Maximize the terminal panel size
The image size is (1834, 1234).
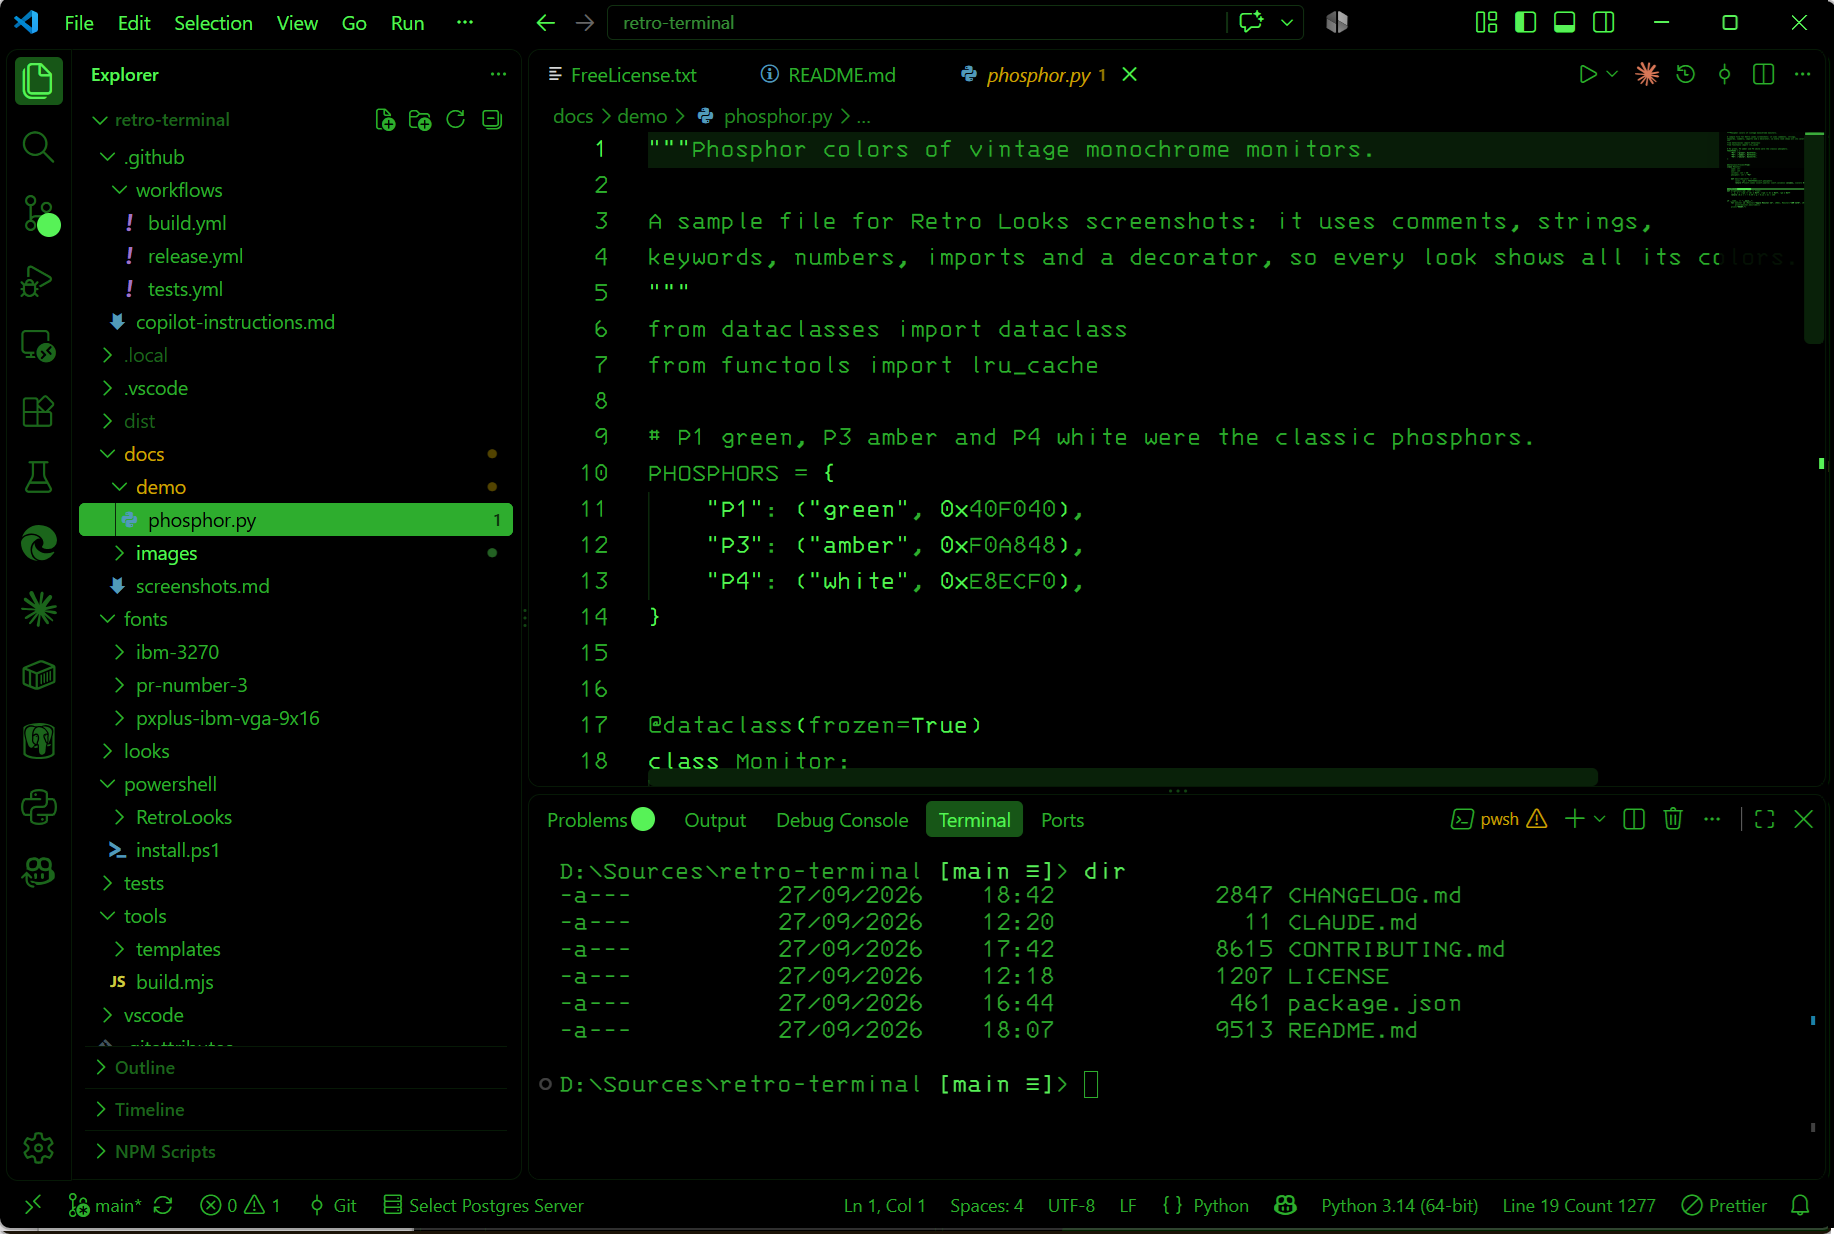[1765, 820]
